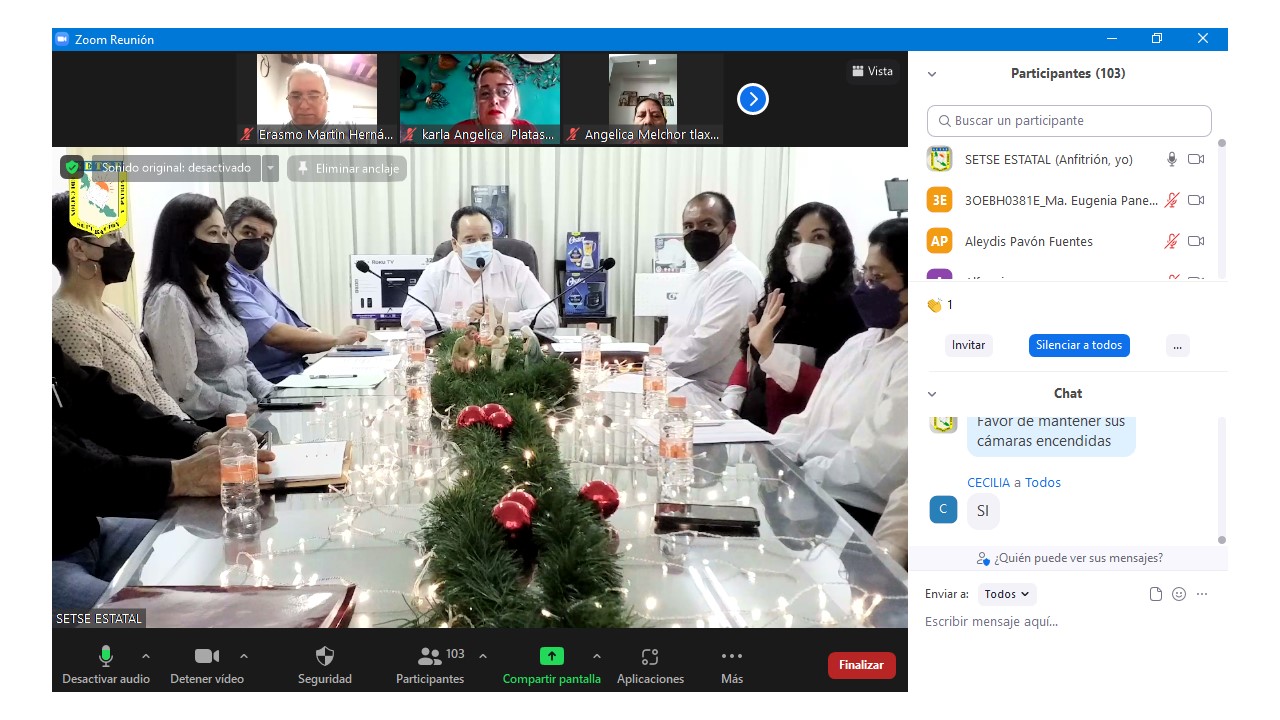Screen dimensions: 1280x720
Task: Open share options arrow beside Compartir pantalla
Action: click(597, 656)
